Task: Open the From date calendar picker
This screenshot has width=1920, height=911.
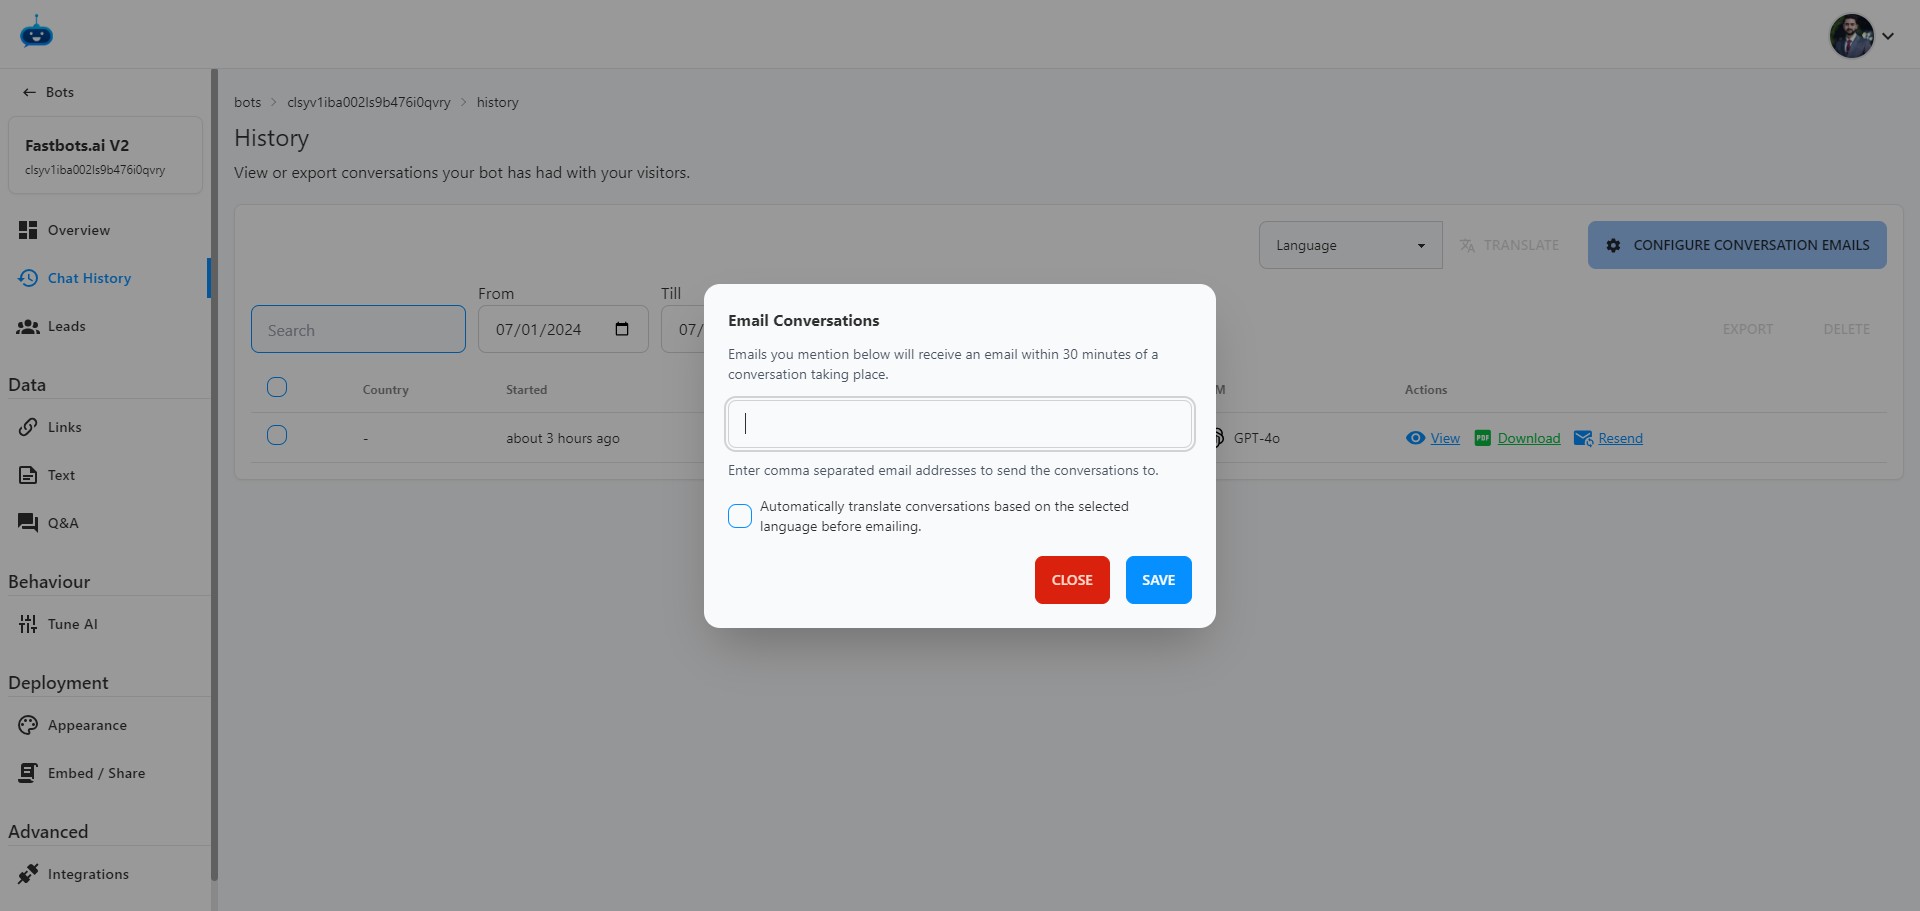Action: point(622,329)
